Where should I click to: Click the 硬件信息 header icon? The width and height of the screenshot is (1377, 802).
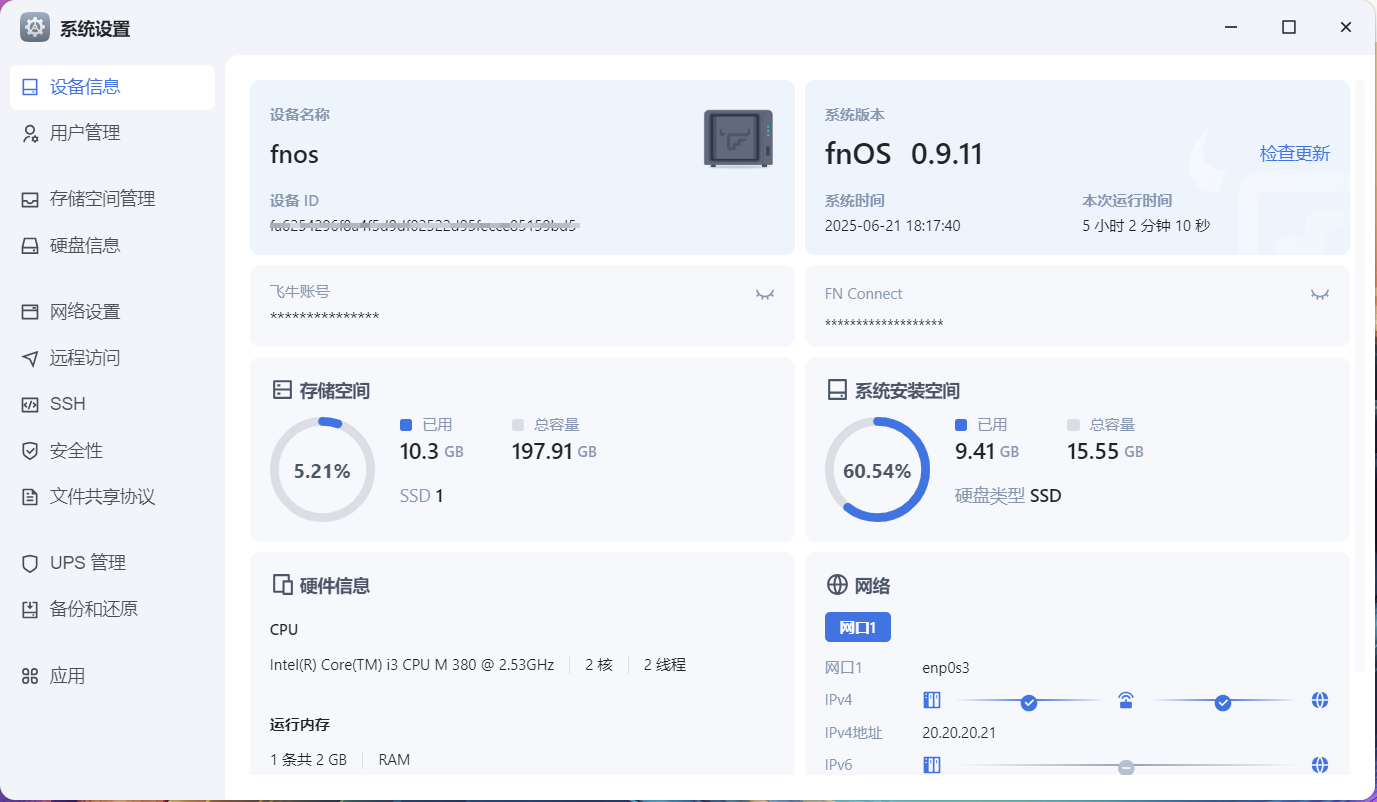tap(282, 585)
